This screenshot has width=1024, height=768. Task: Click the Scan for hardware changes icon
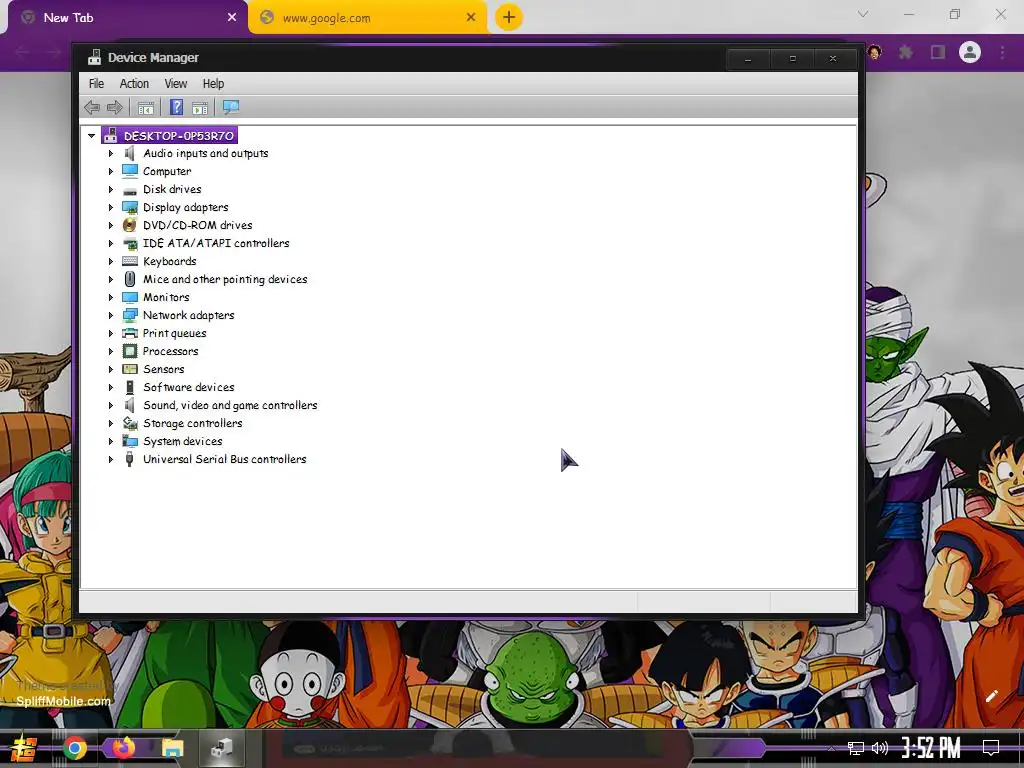point(231,108)
